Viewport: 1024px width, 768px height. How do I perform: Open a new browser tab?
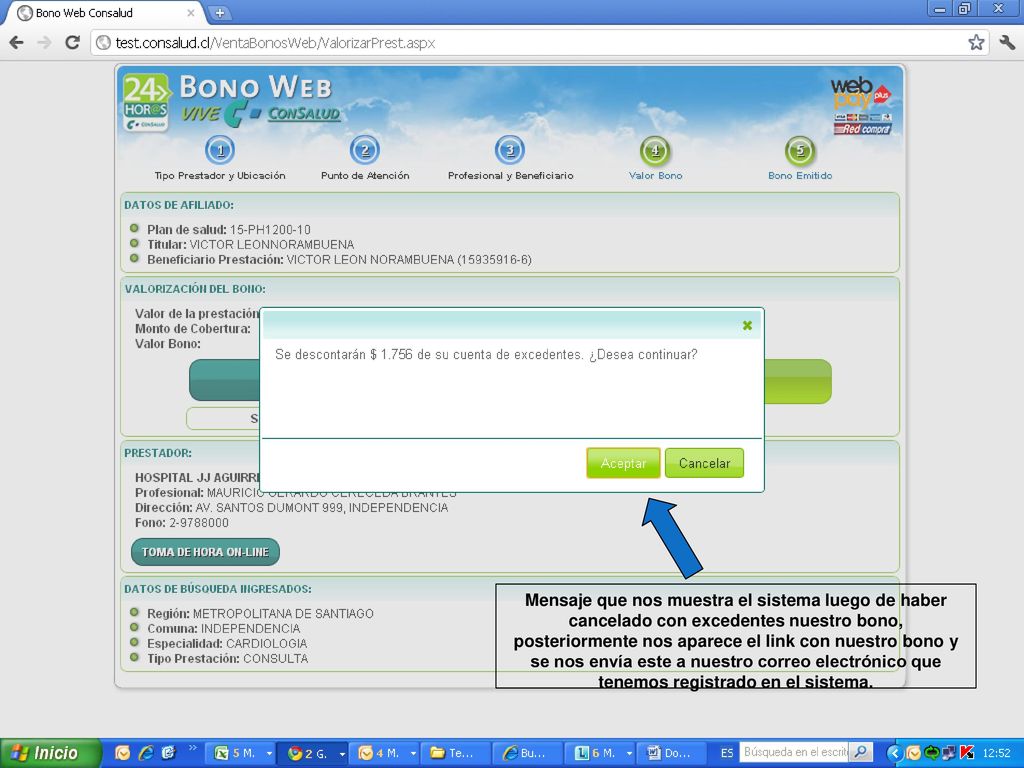pyautogui.click(x=219, y=12)
